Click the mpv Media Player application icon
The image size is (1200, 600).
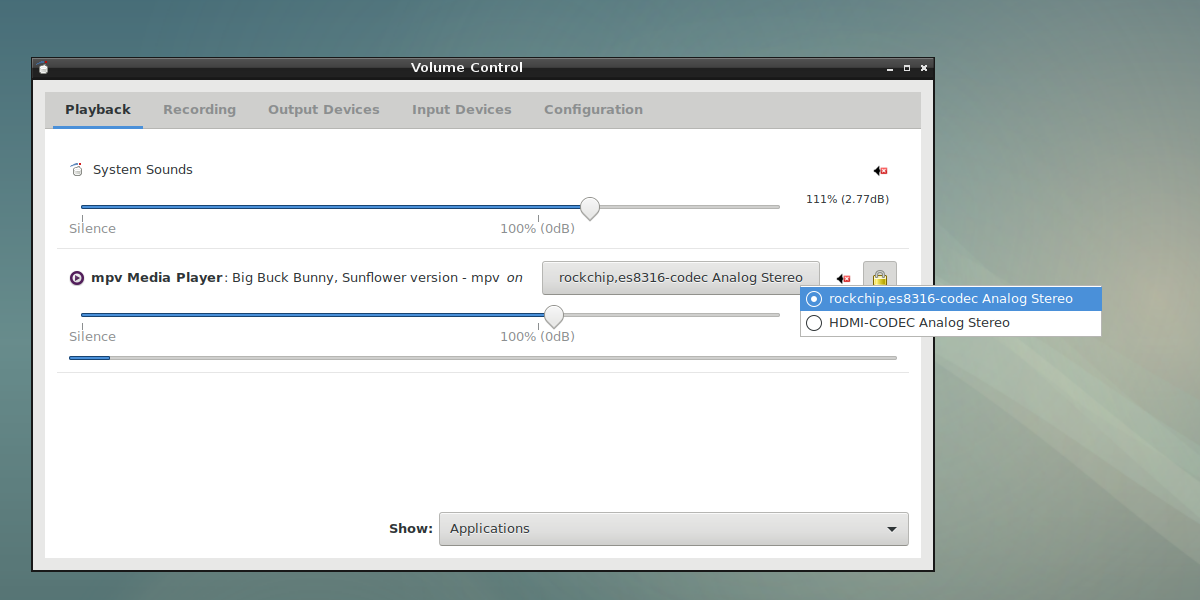click(77, 278)
